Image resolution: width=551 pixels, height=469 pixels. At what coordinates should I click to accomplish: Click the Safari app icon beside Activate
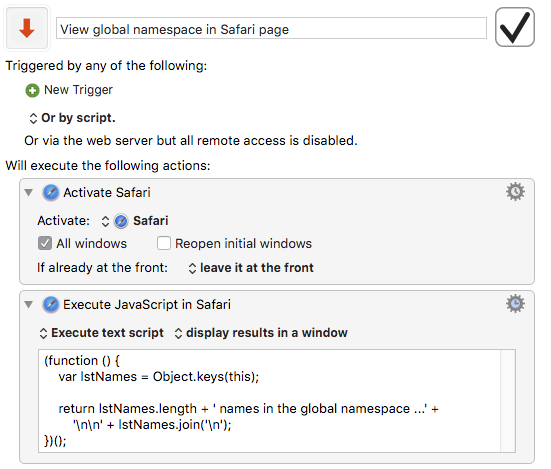point(121,221)
